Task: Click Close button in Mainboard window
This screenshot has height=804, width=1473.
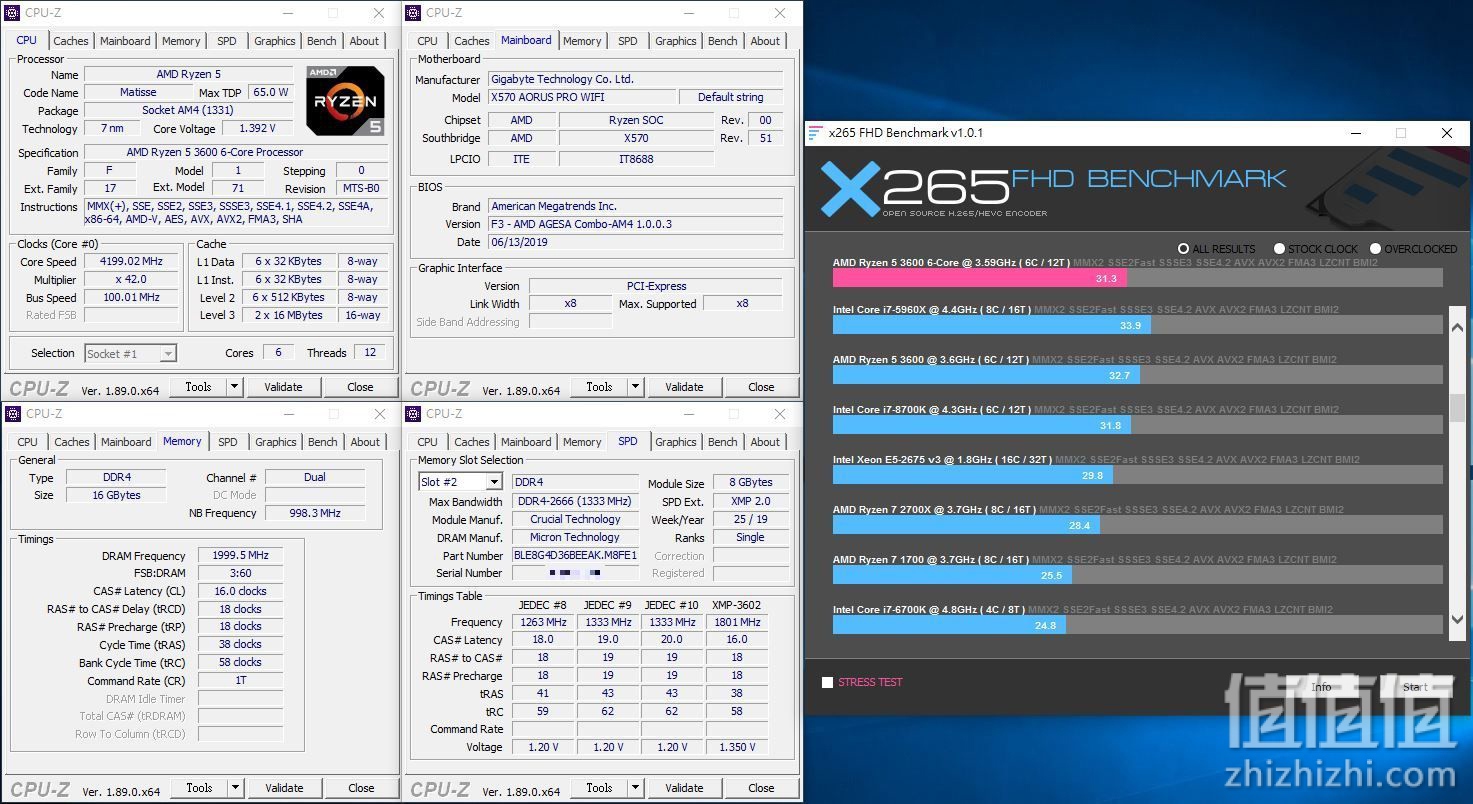Action: click(761, 387)
